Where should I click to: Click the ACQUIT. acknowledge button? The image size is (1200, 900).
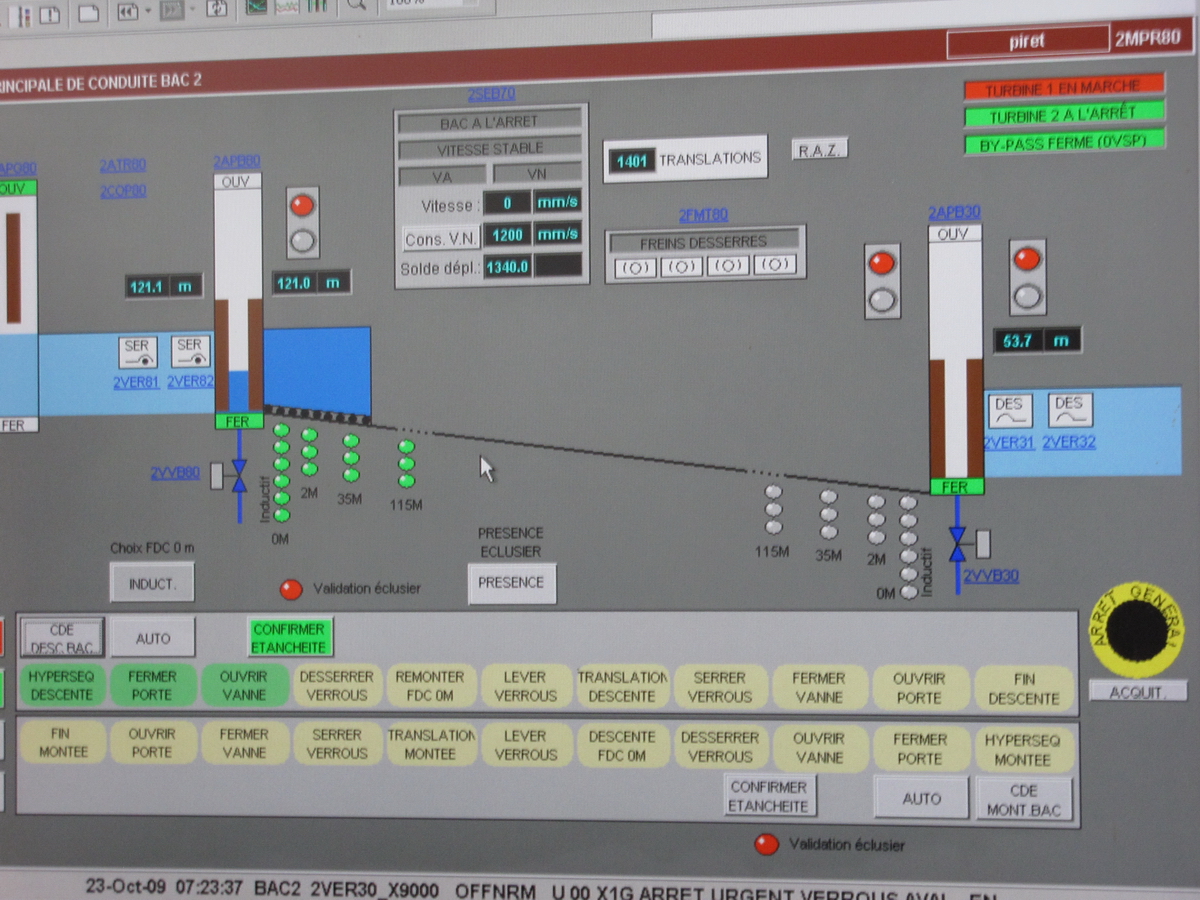[1137, 692]
